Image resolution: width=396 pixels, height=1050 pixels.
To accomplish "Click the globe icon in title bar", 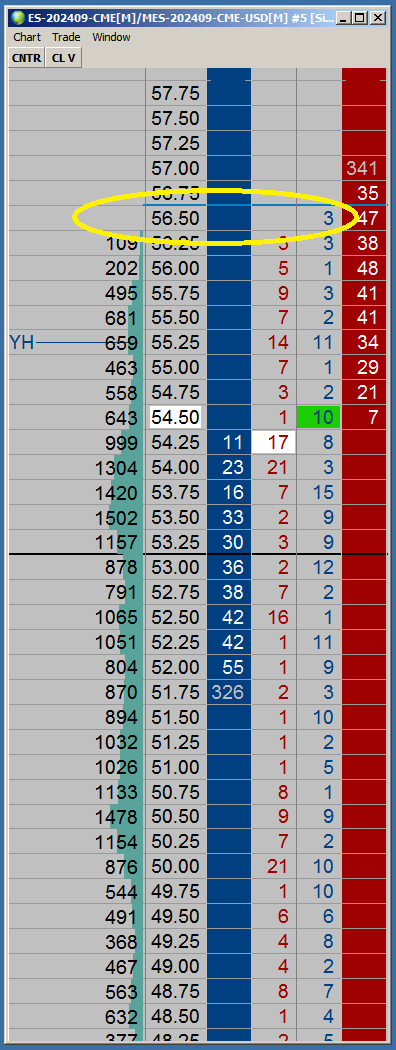I will pos(19,18).
